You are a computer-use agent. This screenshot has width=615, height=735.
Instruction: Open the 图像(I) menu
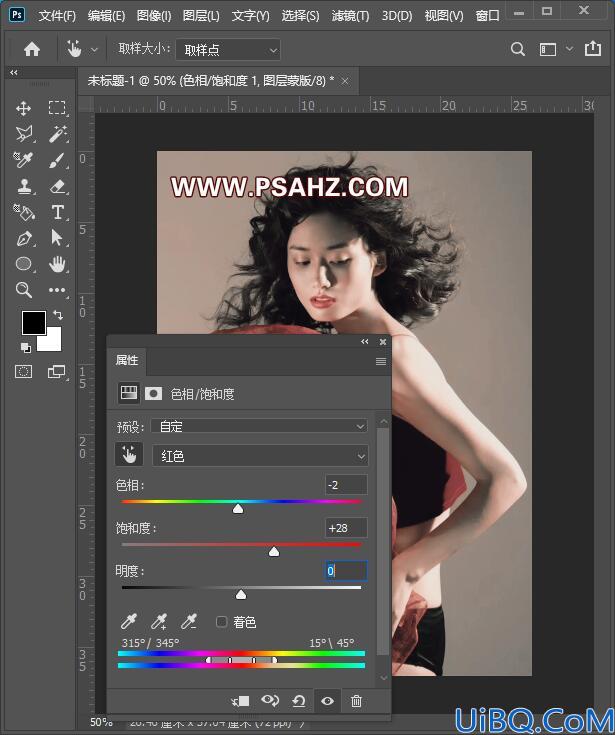tap(154, 16)
